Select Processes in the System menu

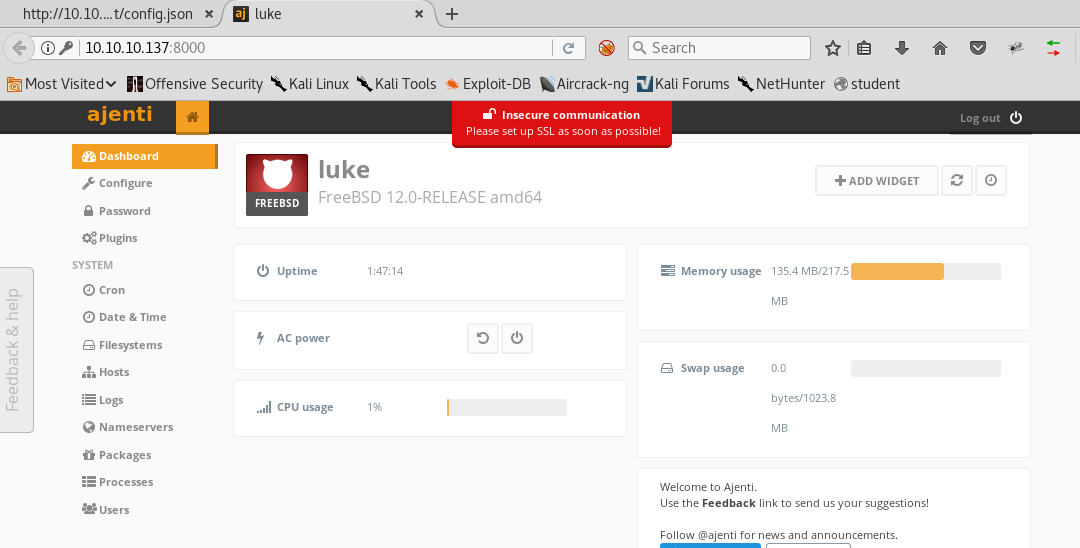tap(125, 482)
